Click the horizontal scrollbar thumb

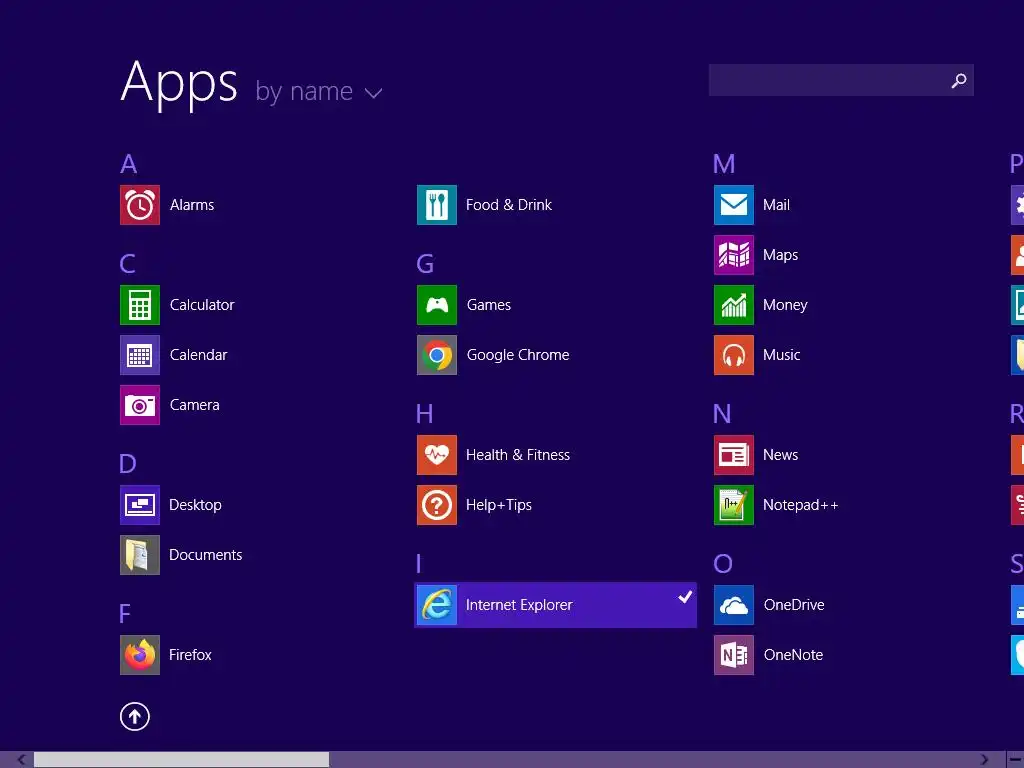pyautogui.click(x=182, y=760)
